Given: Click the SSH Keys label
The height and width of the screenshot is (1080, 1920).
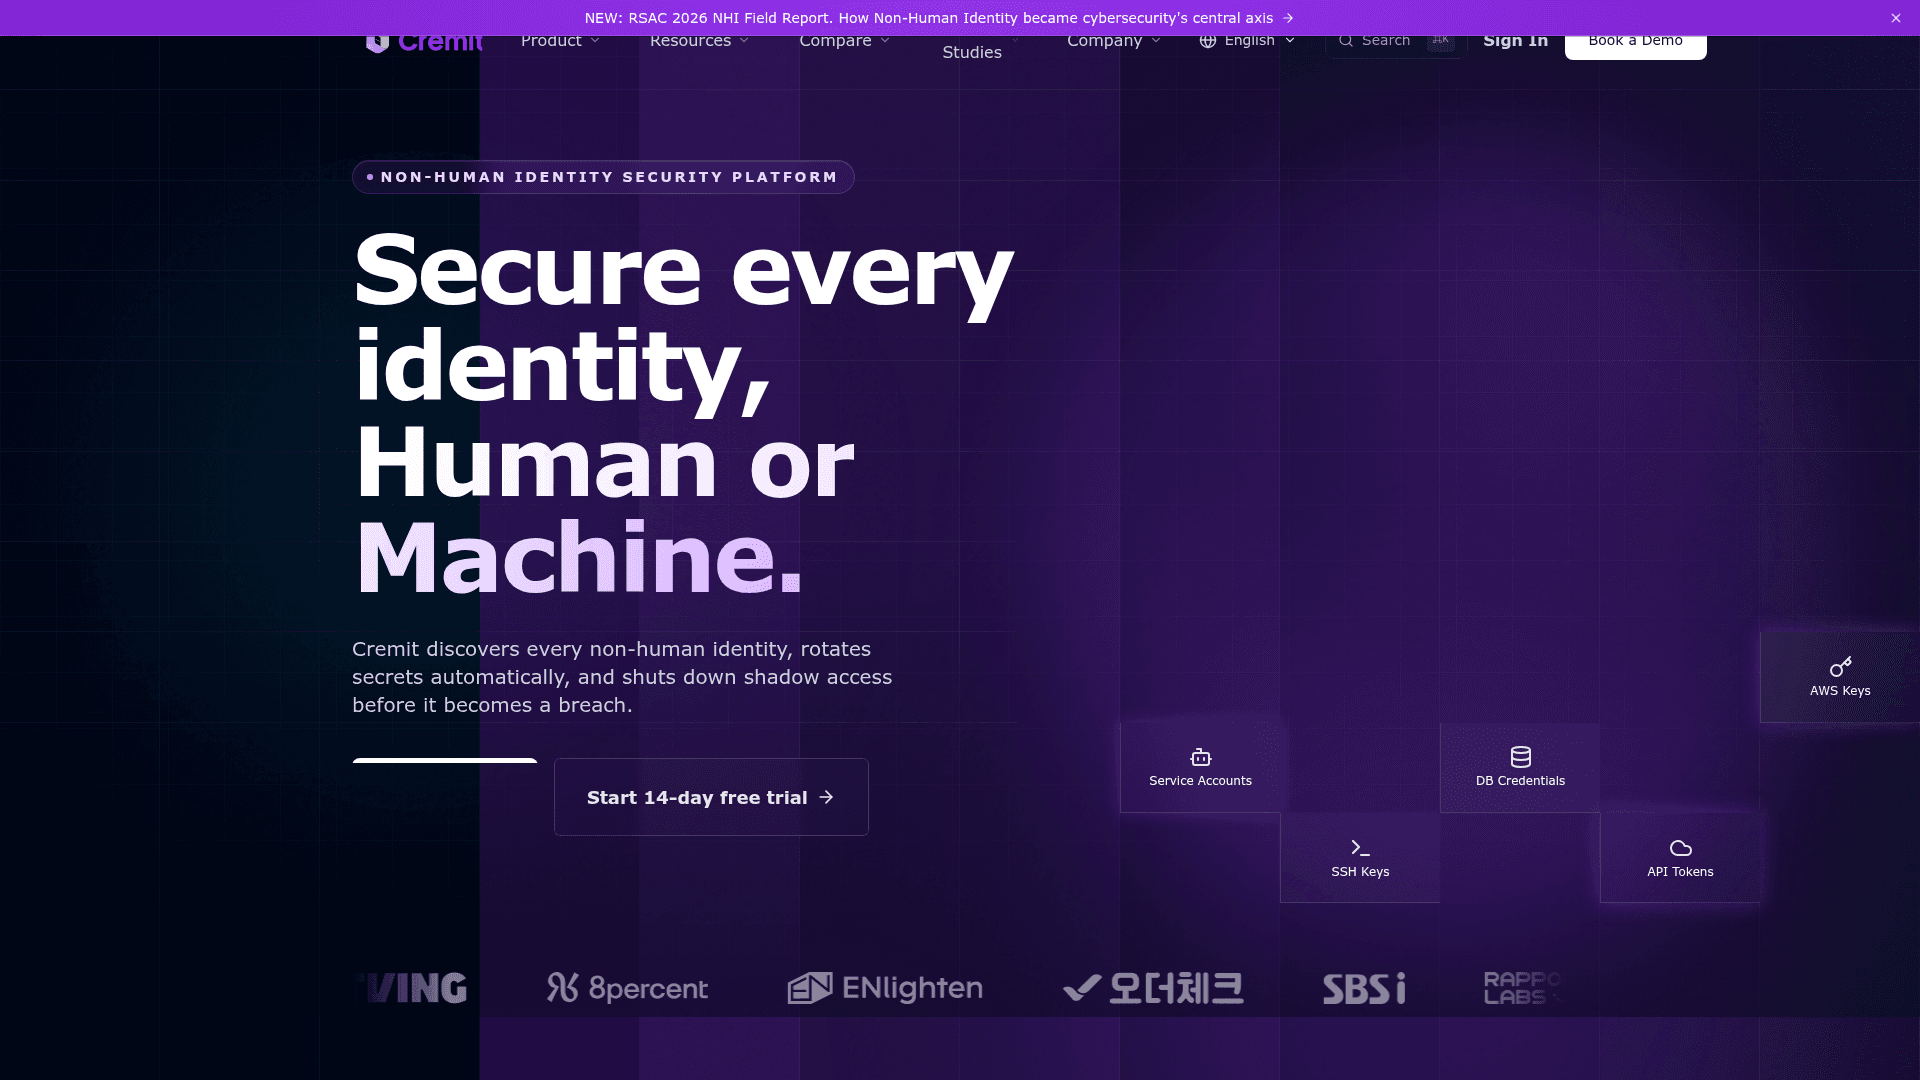Looking at the screenshot, I should (1360, 872).
